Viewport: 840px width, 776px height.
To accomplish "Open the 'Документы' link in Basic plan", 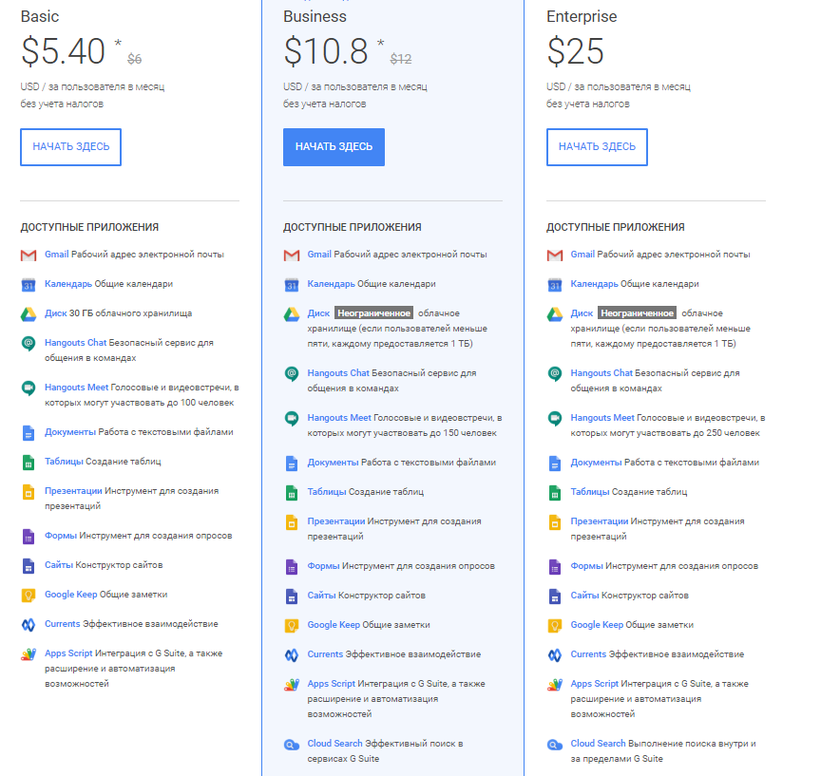I will point(70,432).
